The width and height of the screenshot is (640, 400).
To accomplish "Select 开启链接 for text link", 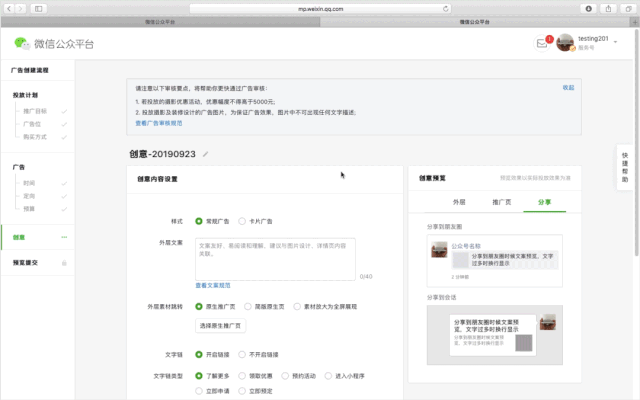I will pos(199,354).
